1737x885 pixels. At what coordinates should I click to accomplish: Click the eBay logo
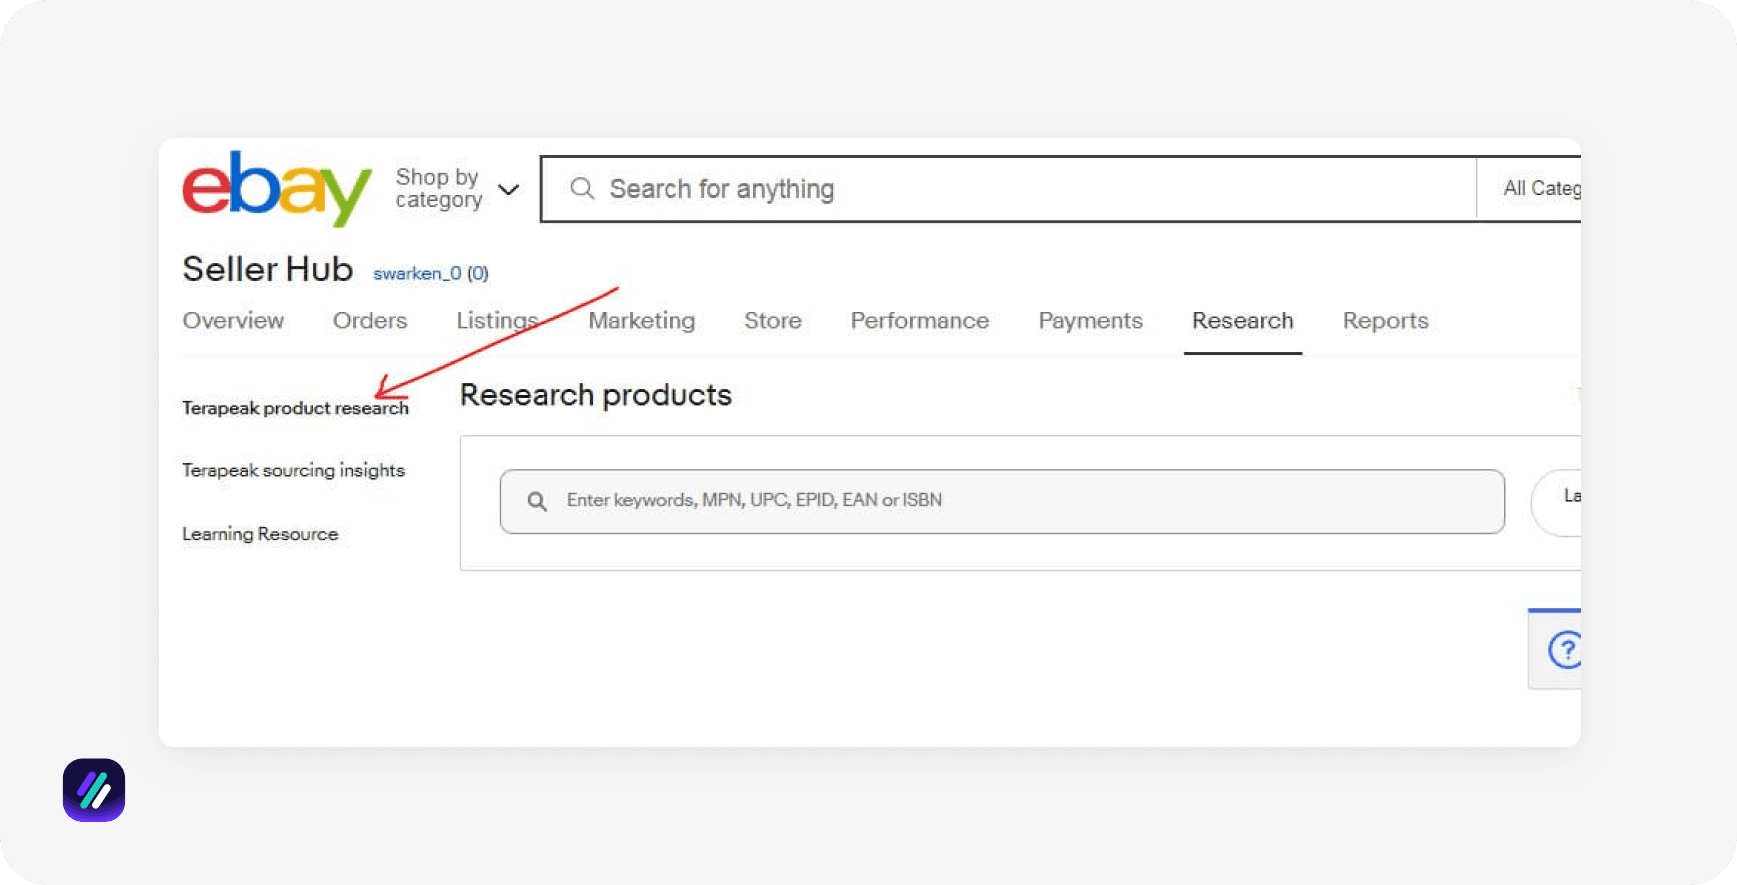click(277, 188)
